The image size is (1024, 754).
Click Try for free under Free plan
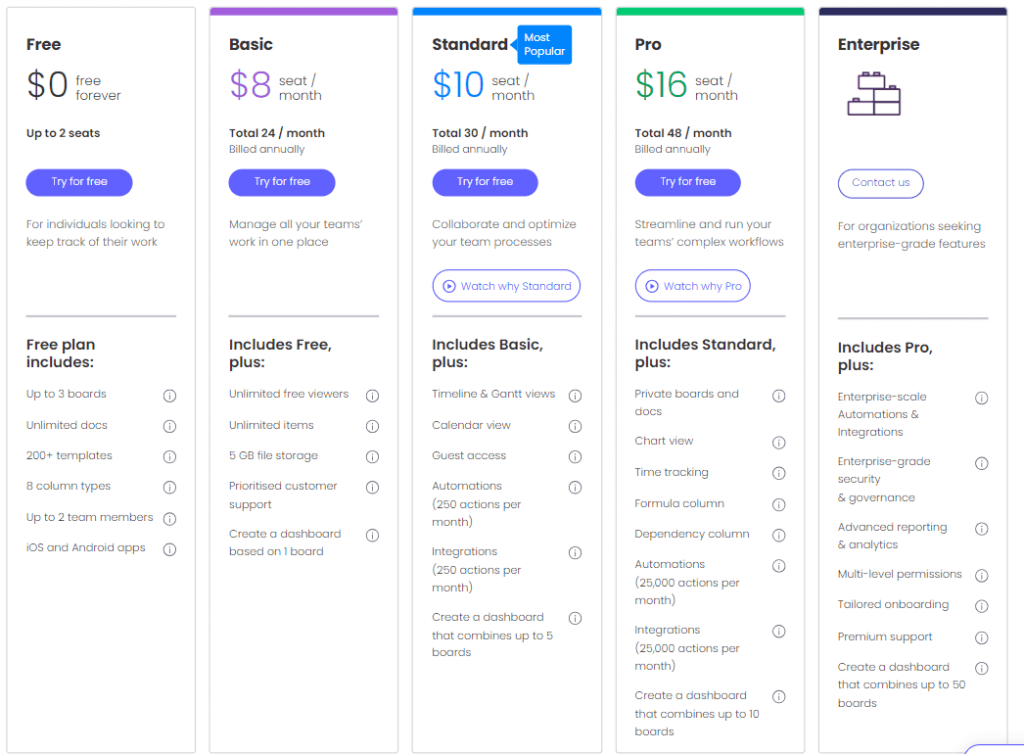(x=79, y=182)
